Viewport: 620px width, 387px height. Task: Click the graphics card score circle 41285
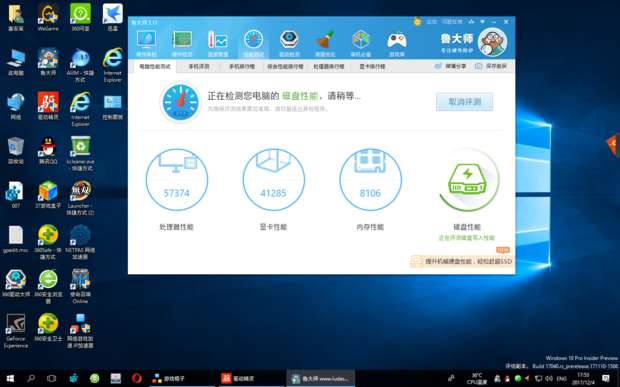(274, 179)
